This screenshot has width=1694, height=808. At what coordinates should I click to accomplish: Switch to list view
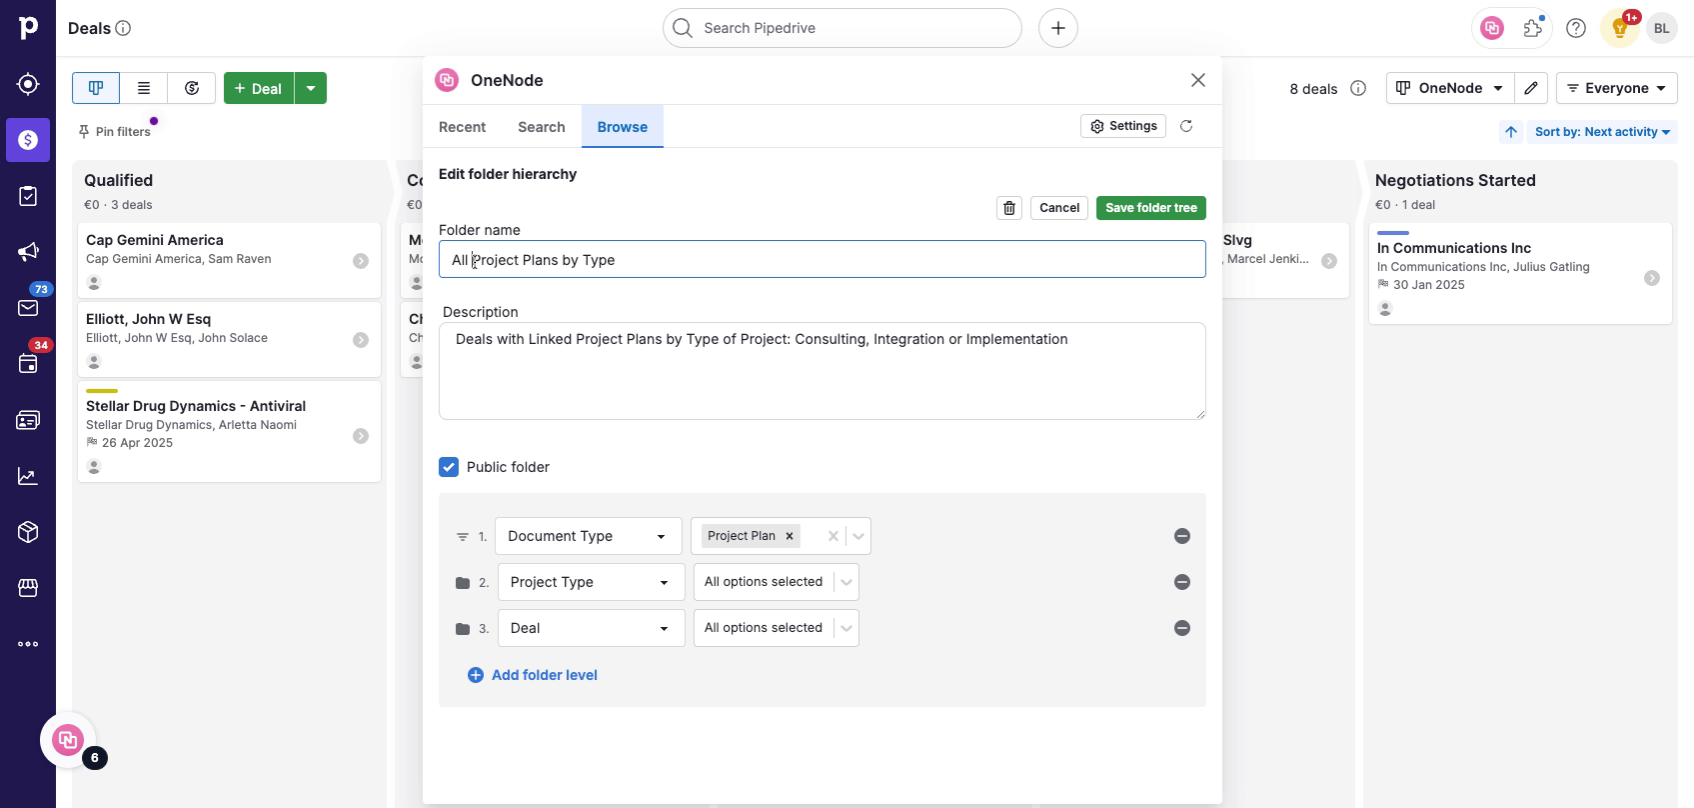[144, 88]
